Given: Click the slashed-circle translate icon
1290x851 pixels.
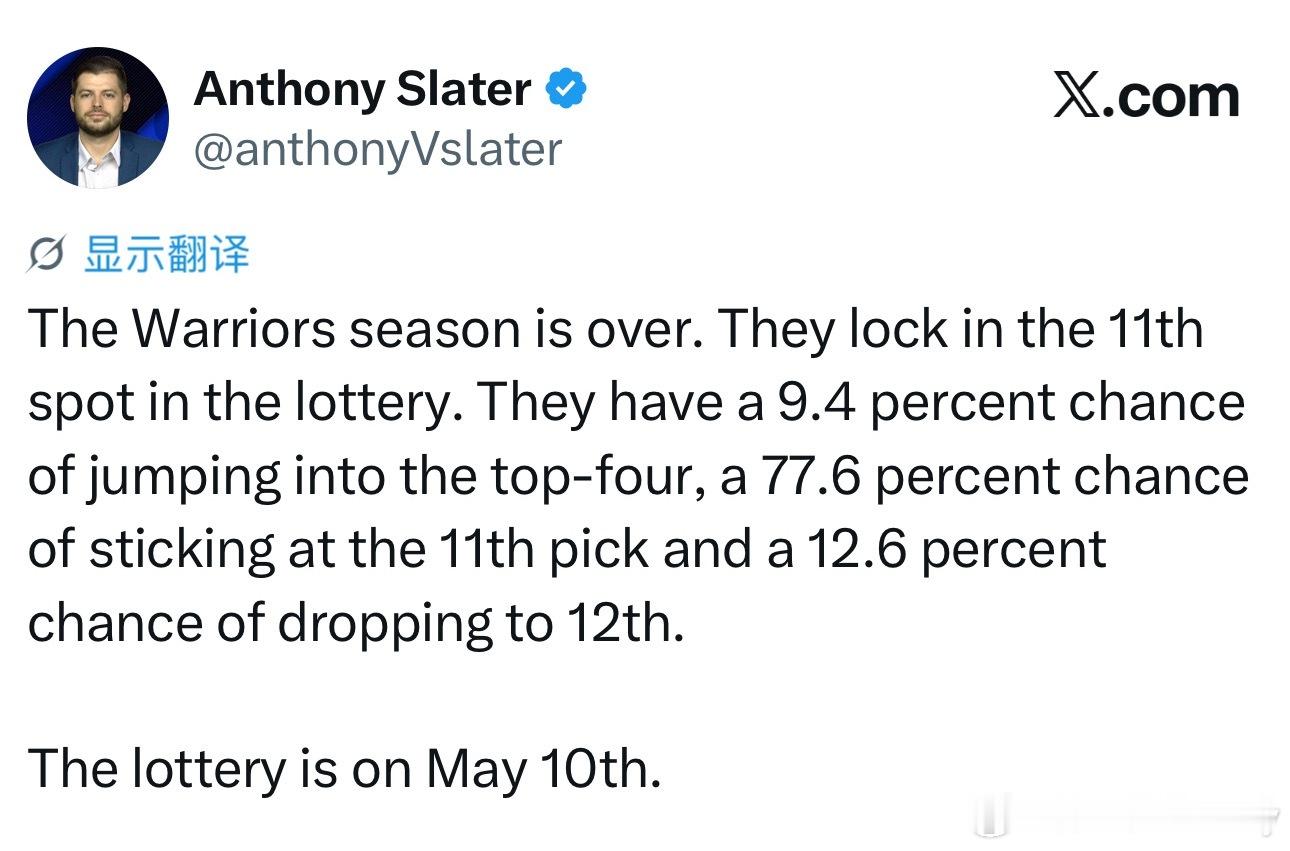Looking at the screenshot, I should coord(47,256).
